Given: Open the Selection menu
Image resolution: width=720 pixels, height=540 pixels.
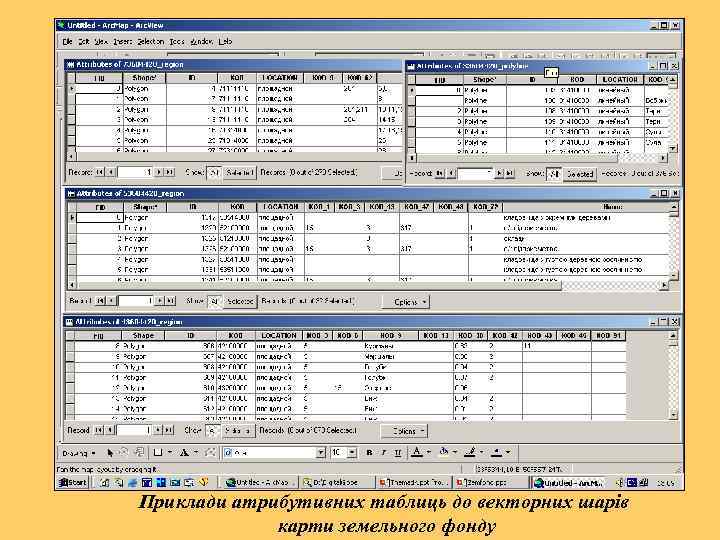Looking at the screenshot, I should click(150, 41).
